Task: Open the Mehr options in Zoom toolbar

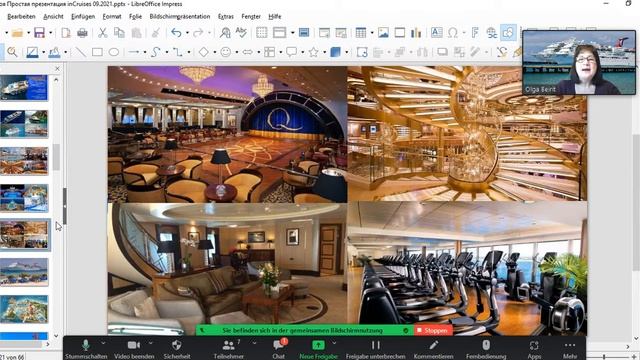Action: pos(570,349)
